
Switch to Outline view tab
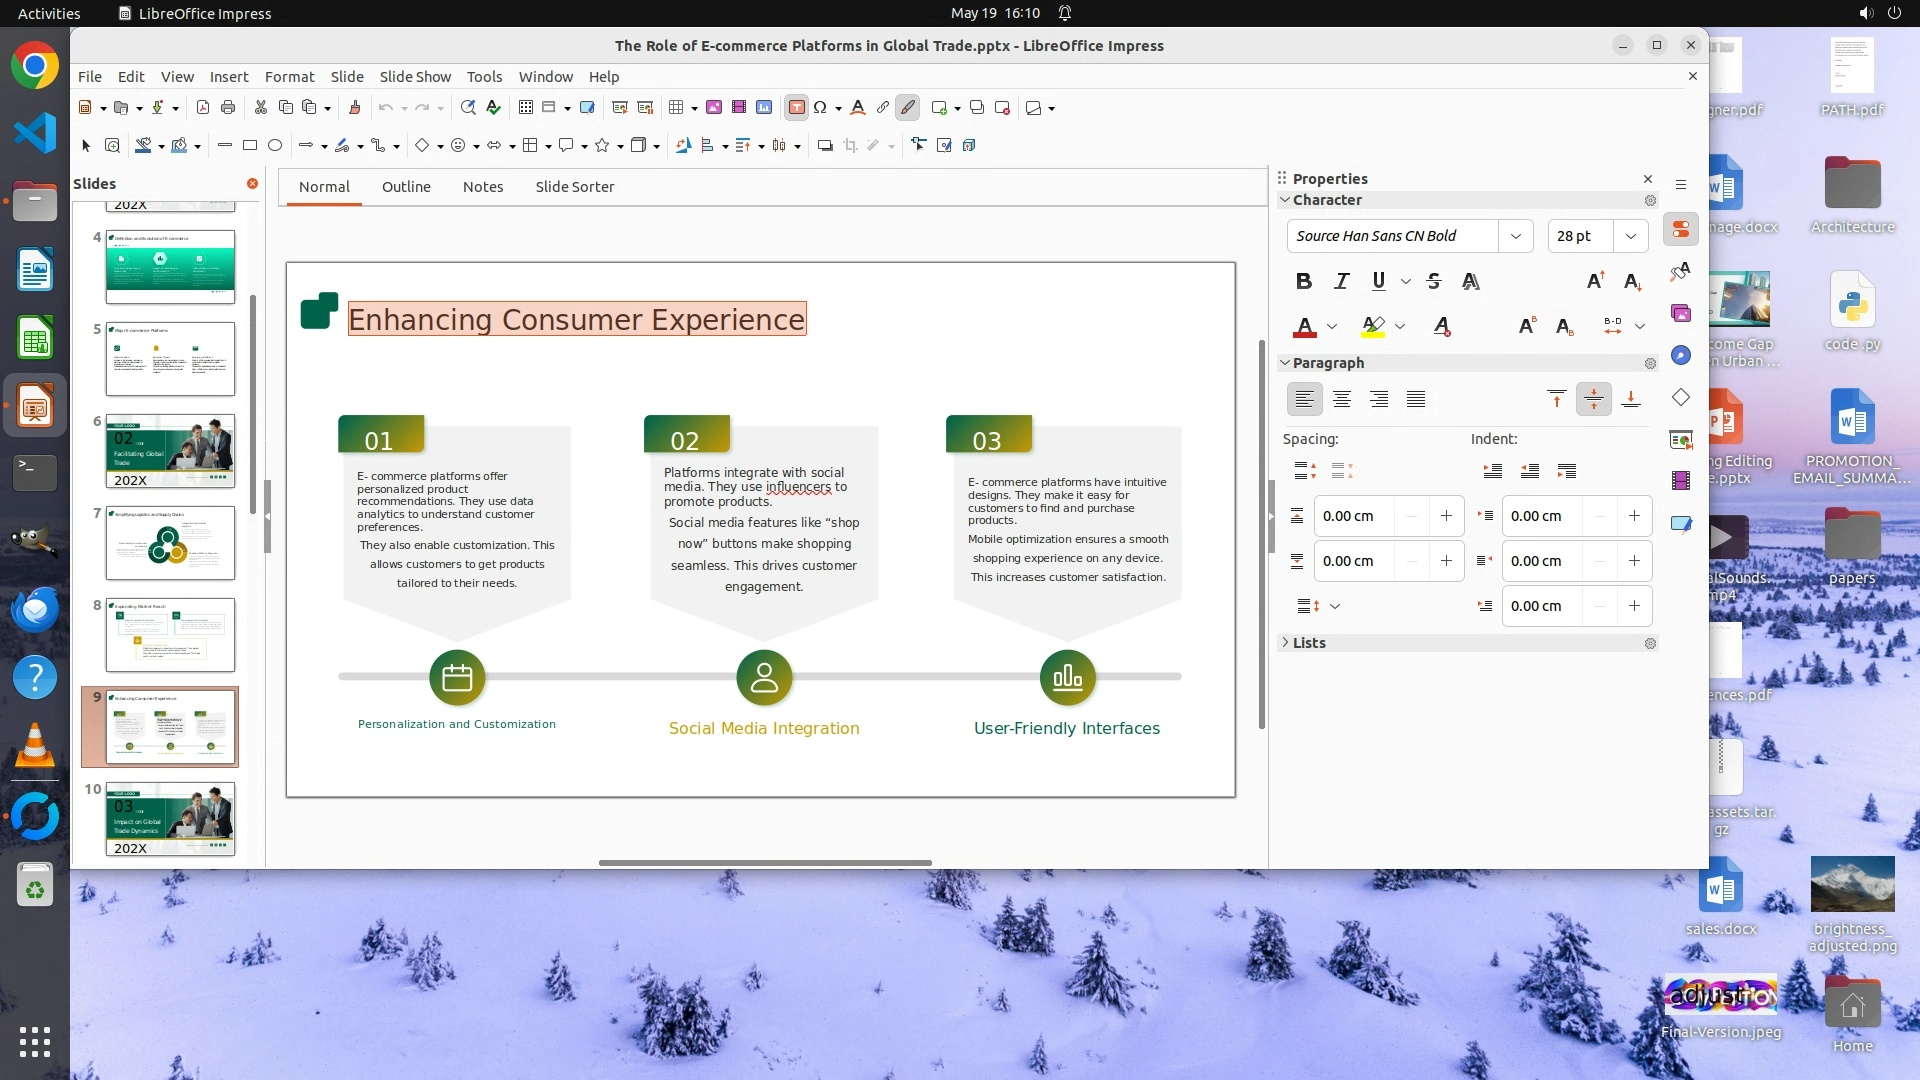click(x=405, y=187)
